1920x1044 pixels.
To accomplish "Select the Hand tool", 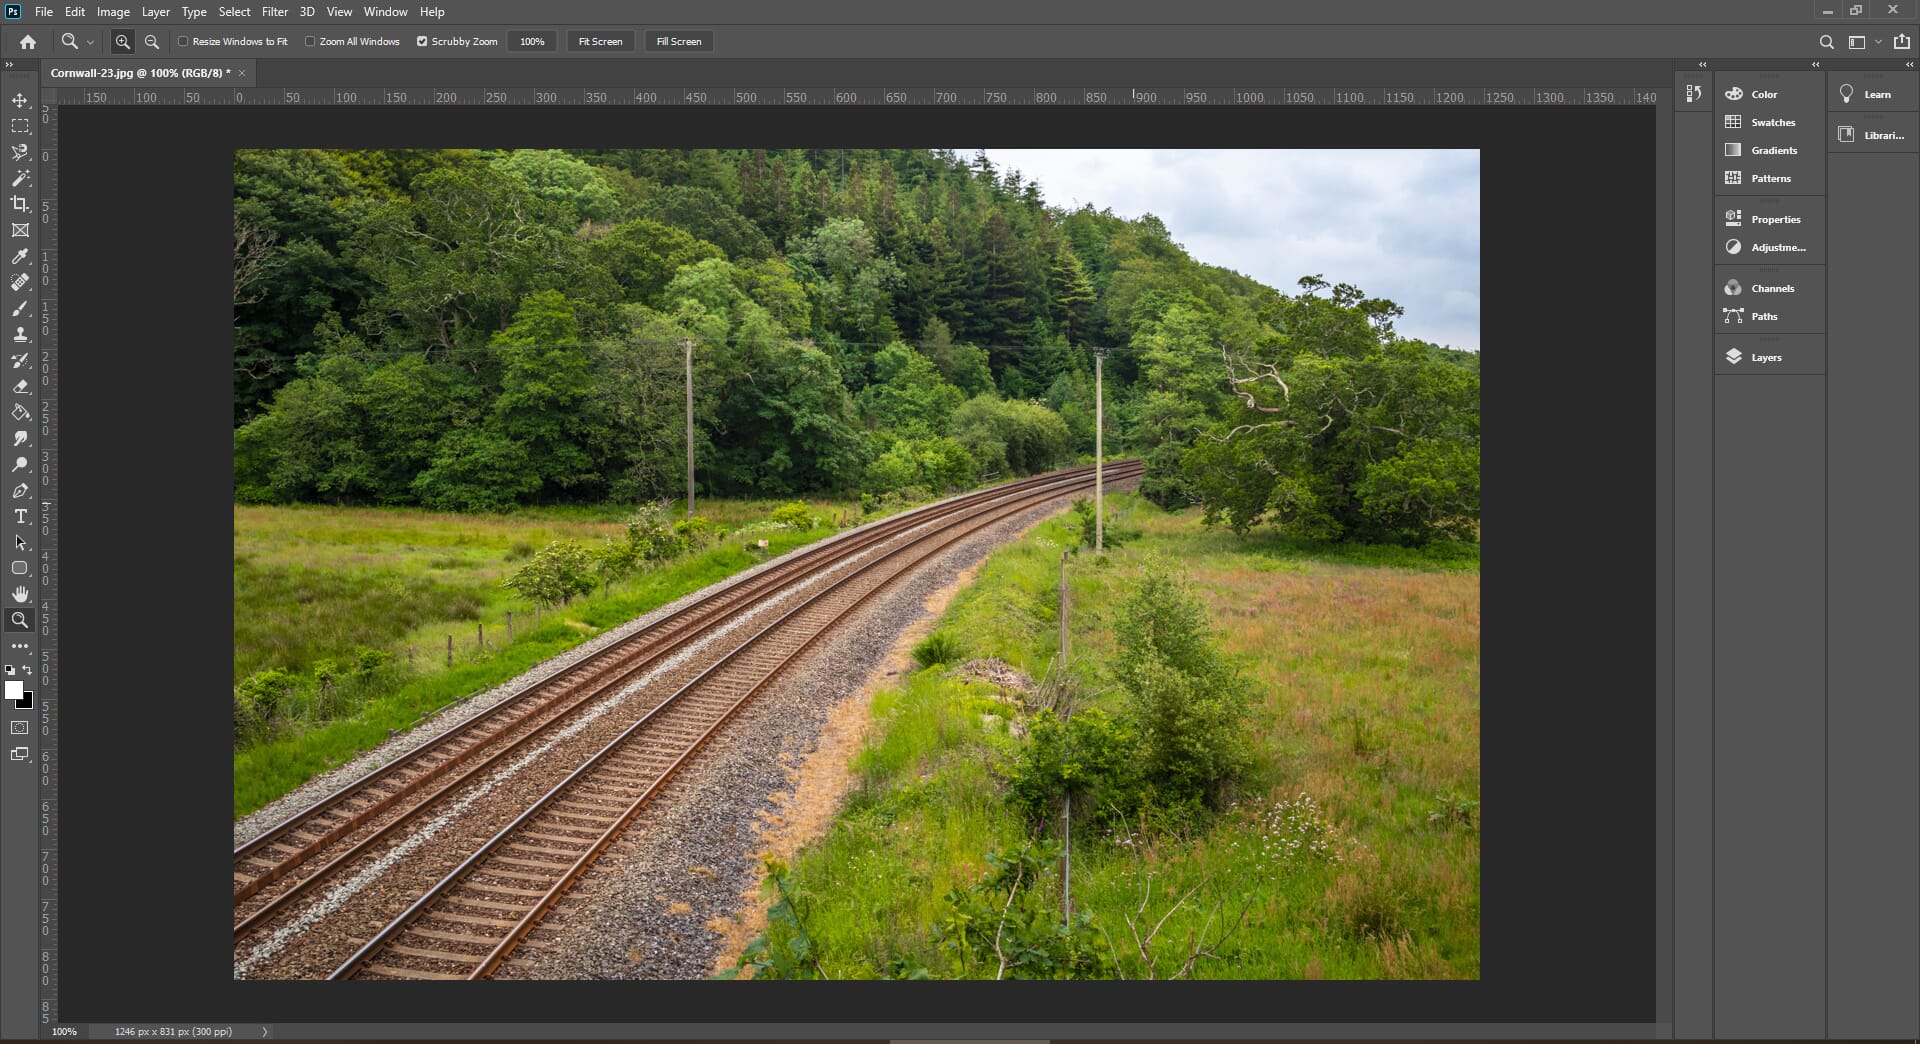I will coord(20,594).
